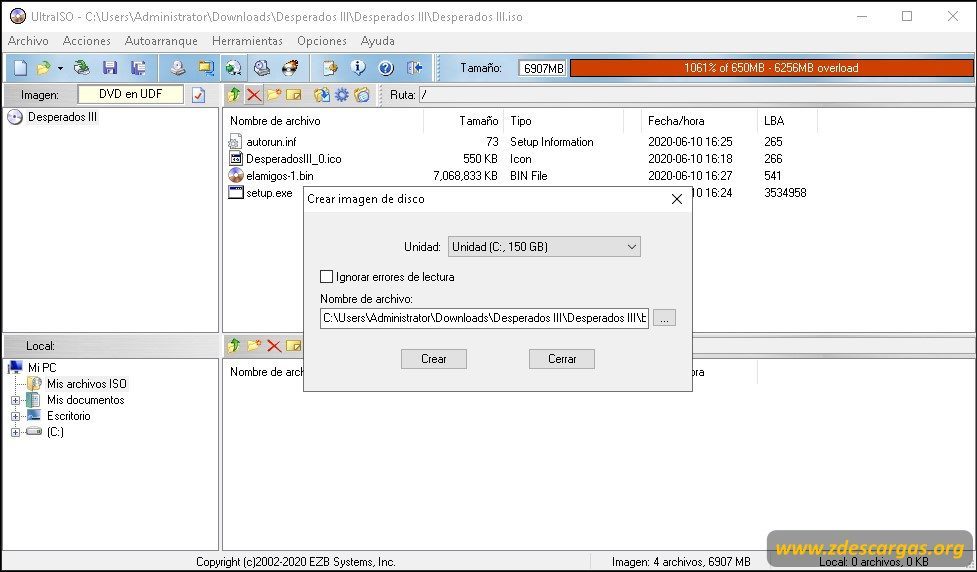Select Escritorio tree item
977x572 pixels.
pyautogui.click(x=69, y=416)
